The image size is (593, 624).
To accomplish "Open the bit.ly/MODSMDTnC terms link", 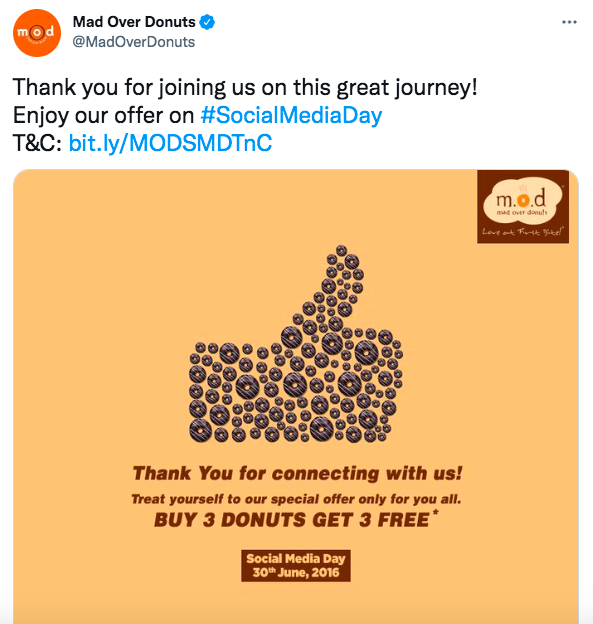I will click(170, 143).
